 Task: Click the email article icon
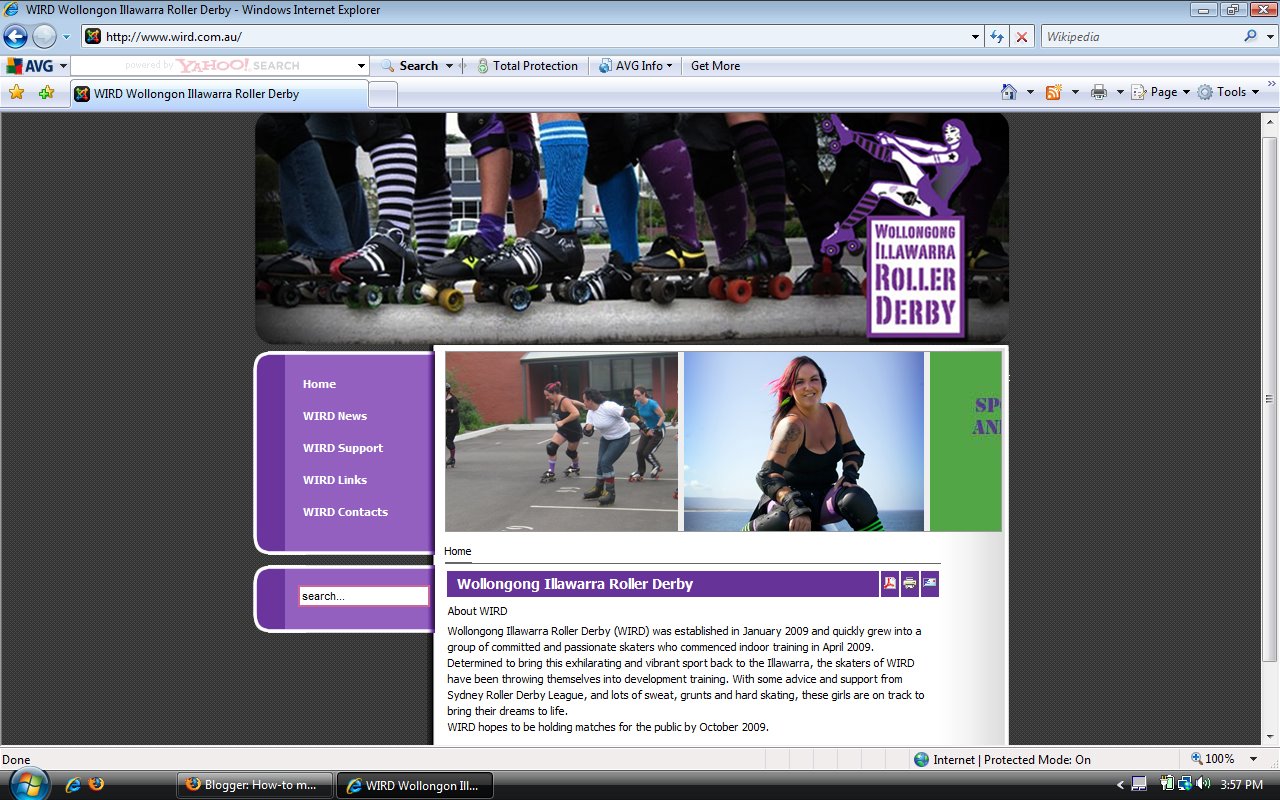(x=930, y=584)
